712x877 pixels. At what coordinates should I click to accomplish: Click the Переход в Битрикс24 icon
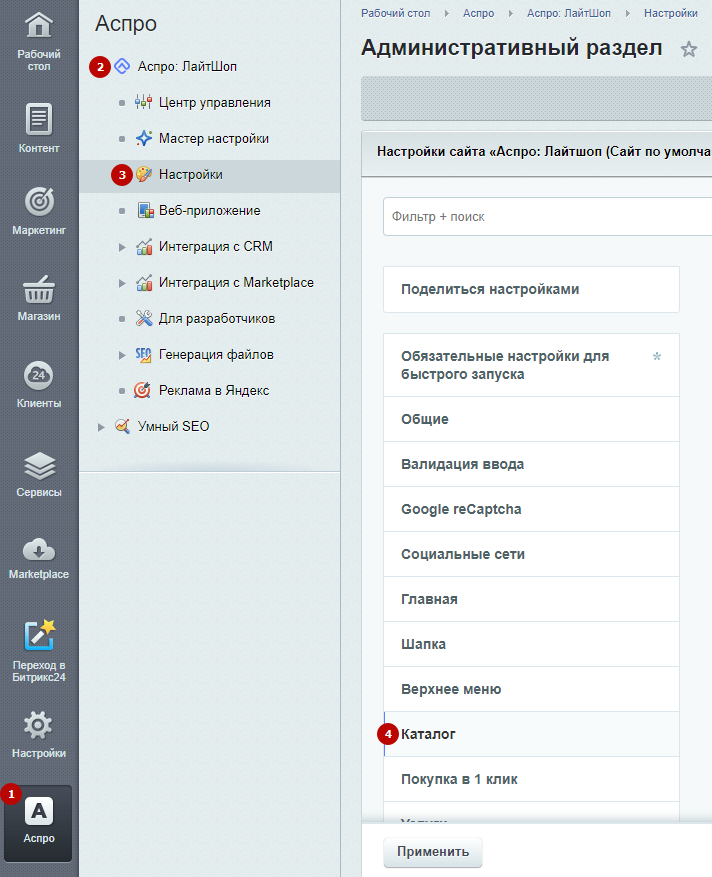39,635
